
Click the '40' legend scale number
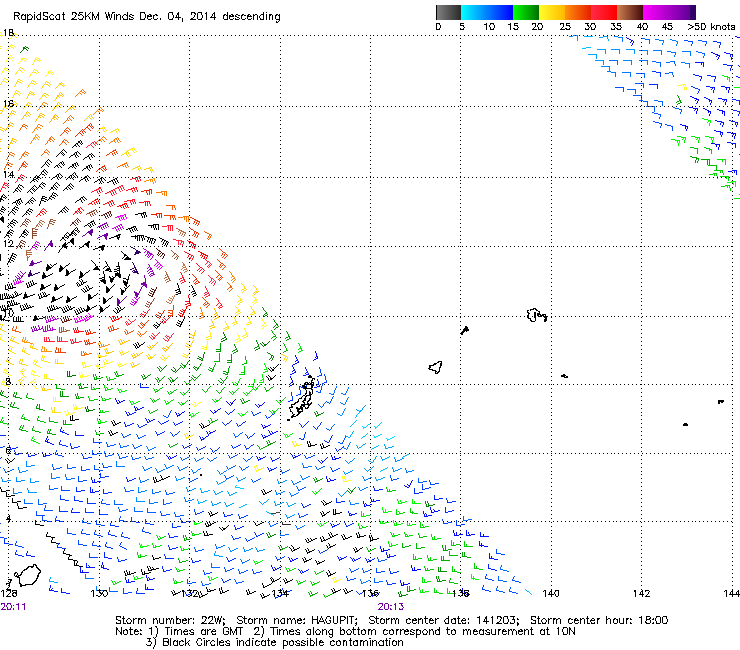[x=642, y=27]
